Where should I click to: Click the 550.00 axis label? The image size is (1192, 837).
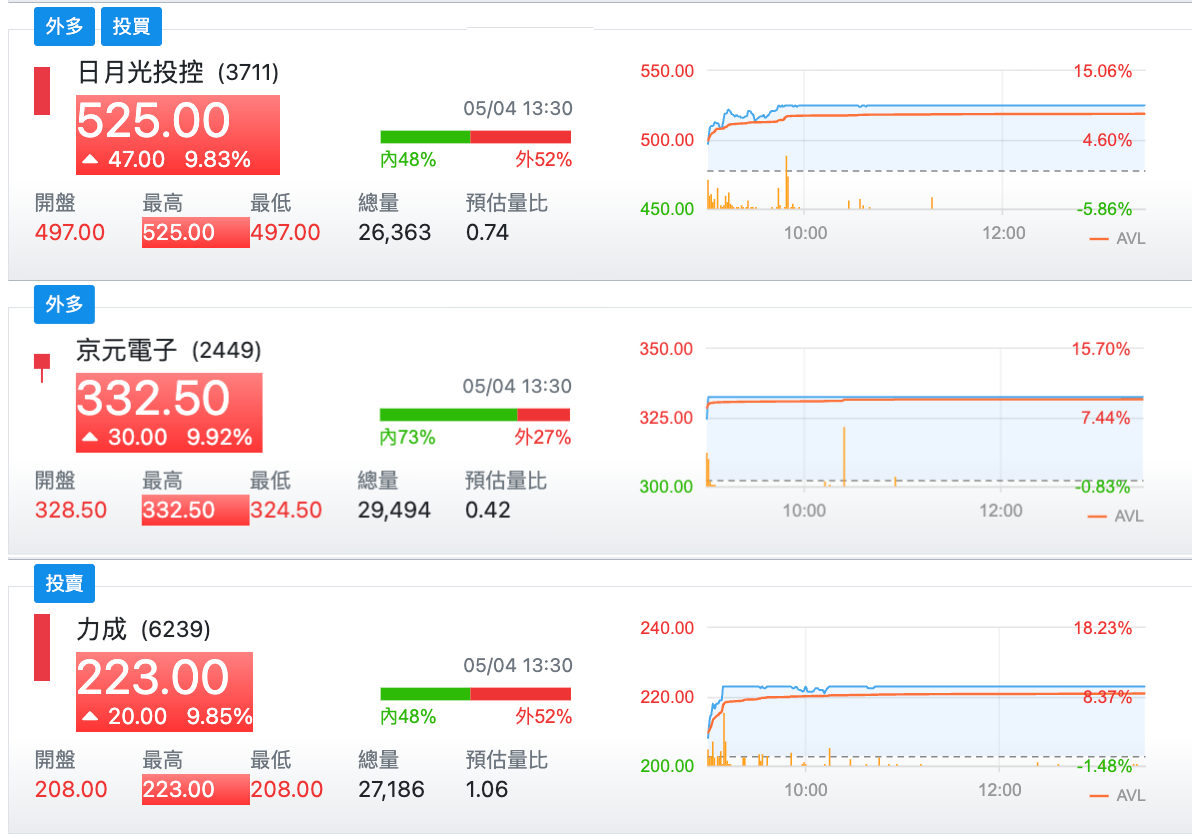[x=667, y=71]
